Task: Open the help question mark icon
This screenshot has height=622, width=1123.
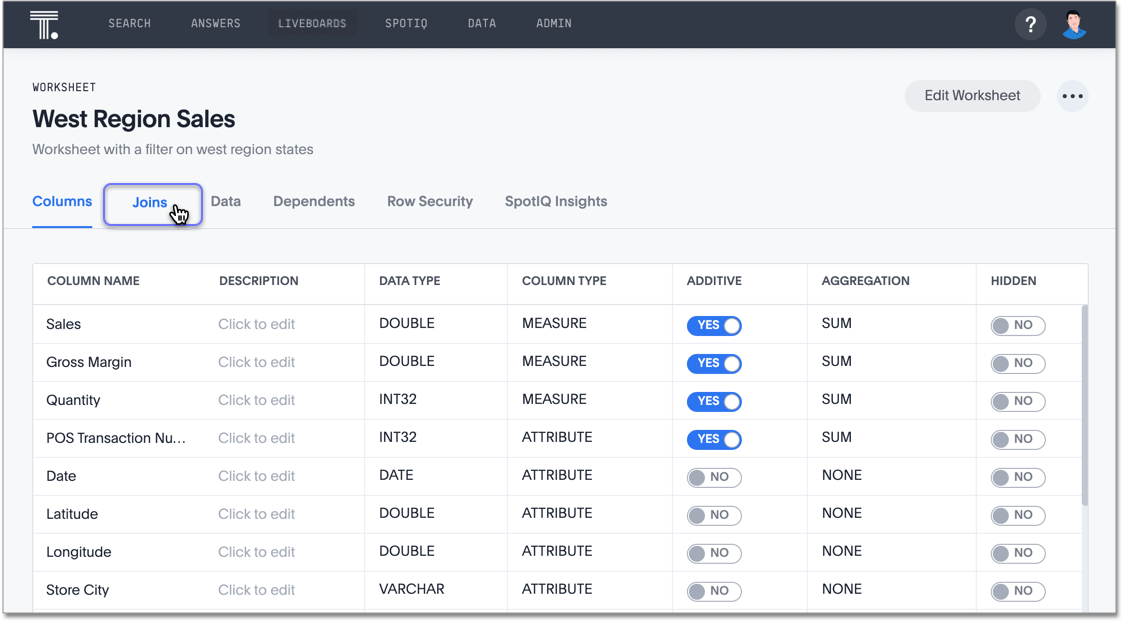Action: click(x=1030, y=24)
